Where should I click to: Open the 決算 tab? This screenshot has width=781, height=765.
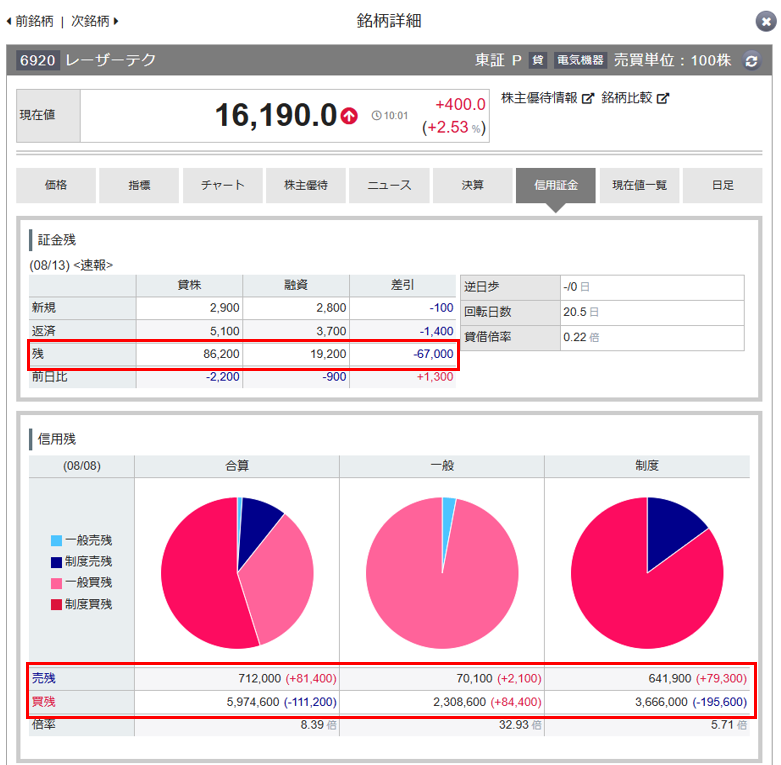(x=472, y=186)
